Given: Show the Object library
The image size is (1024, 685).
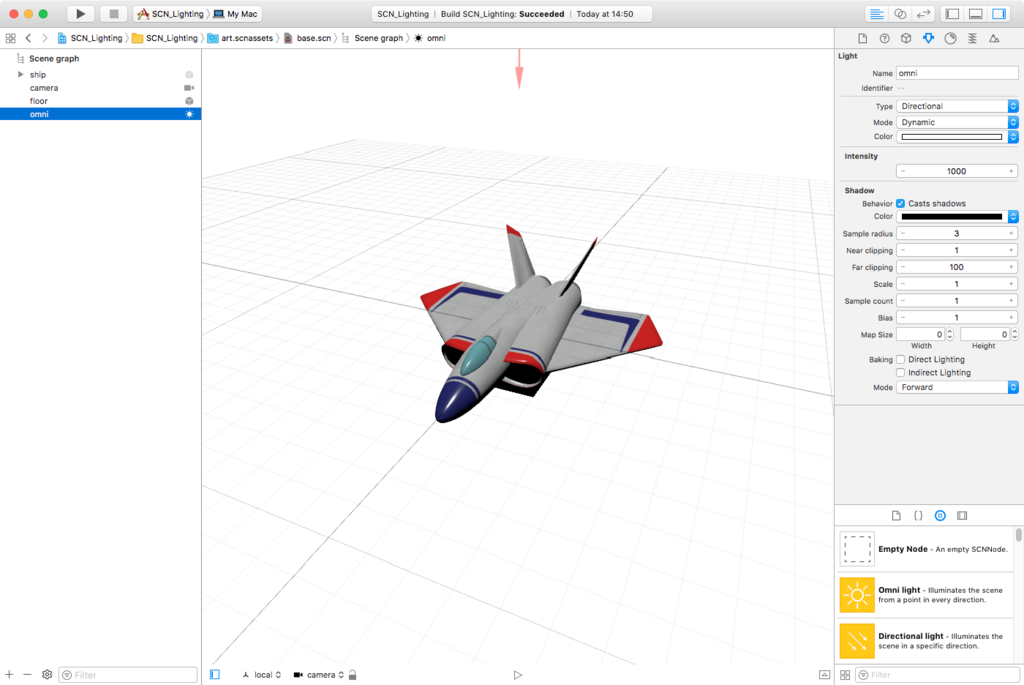Looking at the screenshot, I should pos(940,516).
